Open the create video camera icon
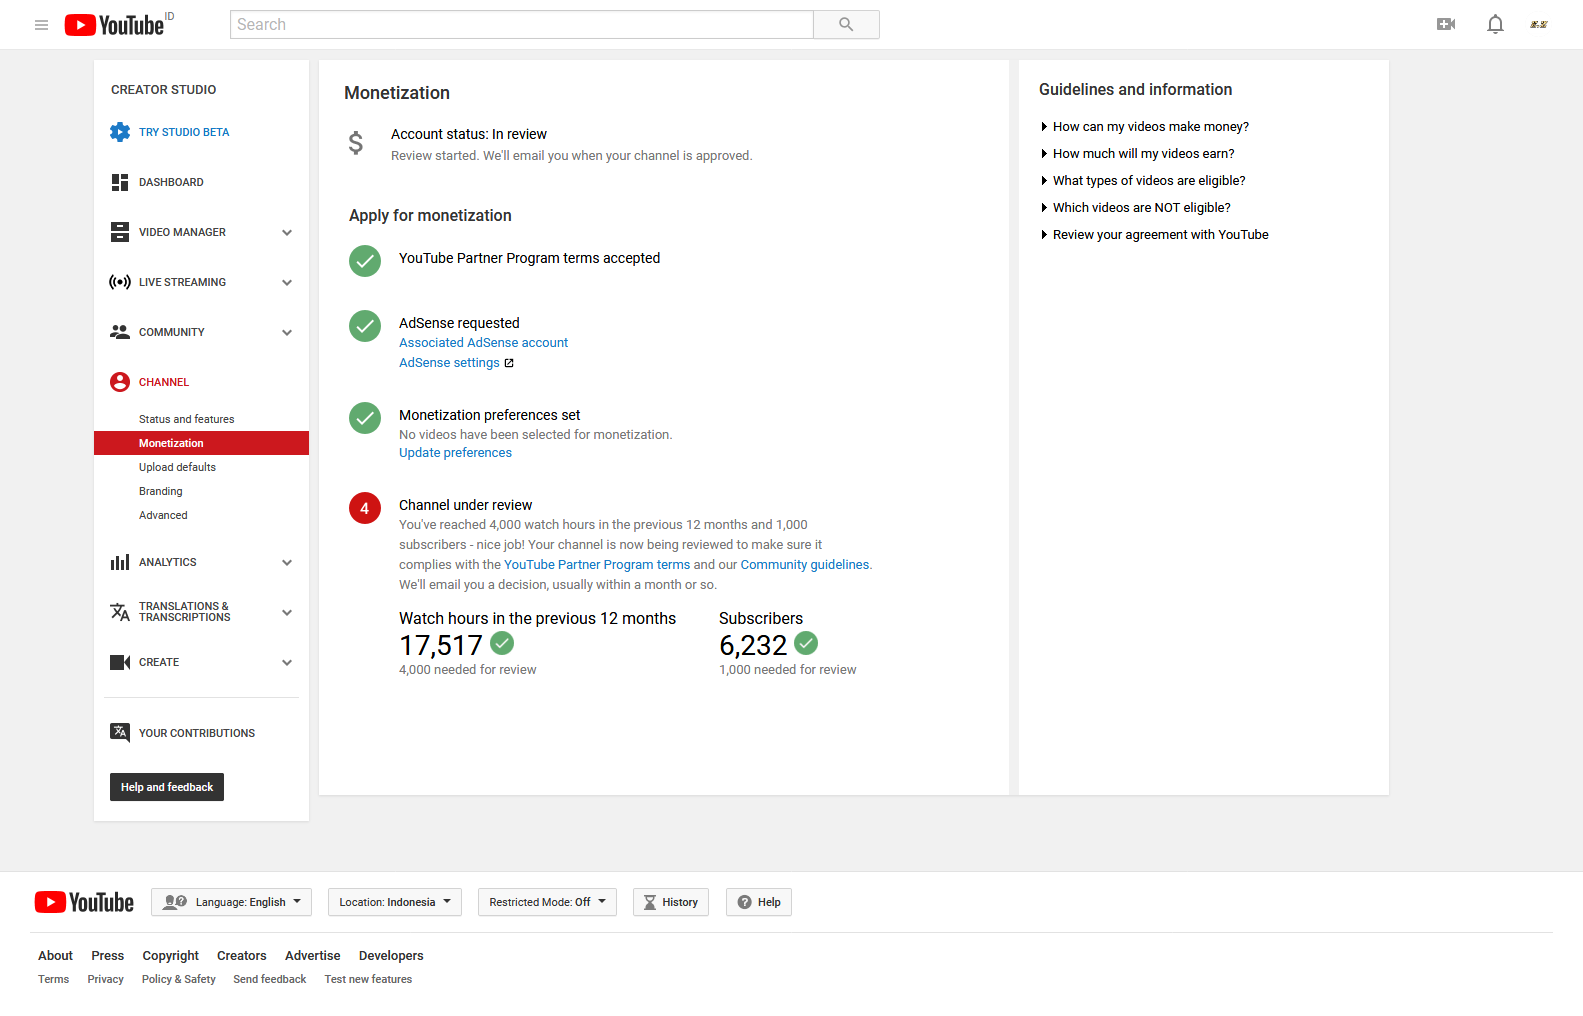Screen dimensions: 1583x1016 click(1446, 24)
